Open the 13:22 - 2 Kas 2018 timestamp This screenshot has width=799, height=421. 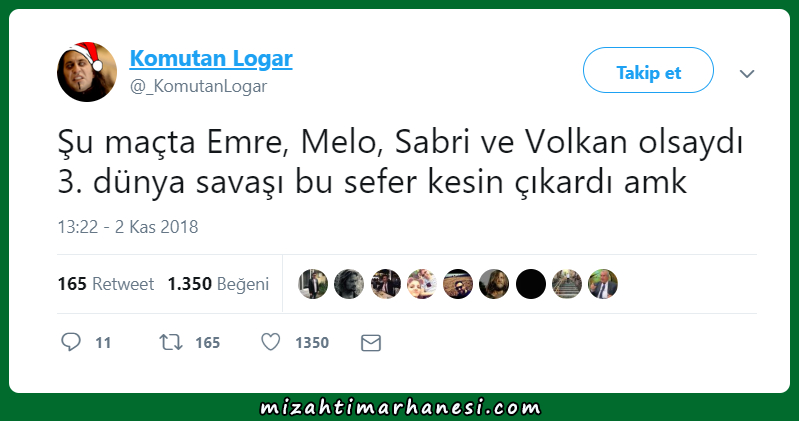[x=128, y=227]
